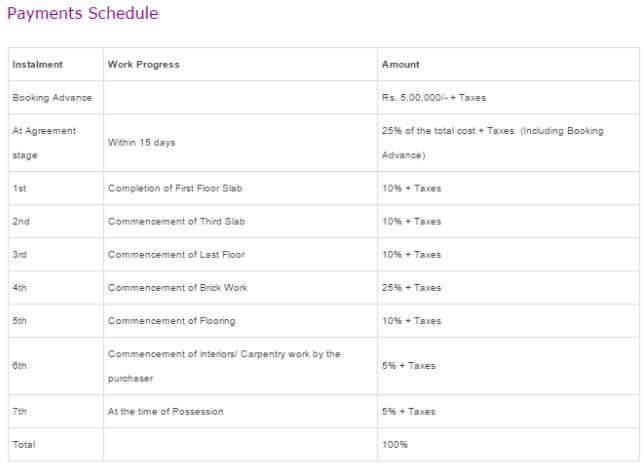Image resolution: width=644 pixels, height=470 pixels.
Task: Select the Amount column header
Action: (400, 65)
